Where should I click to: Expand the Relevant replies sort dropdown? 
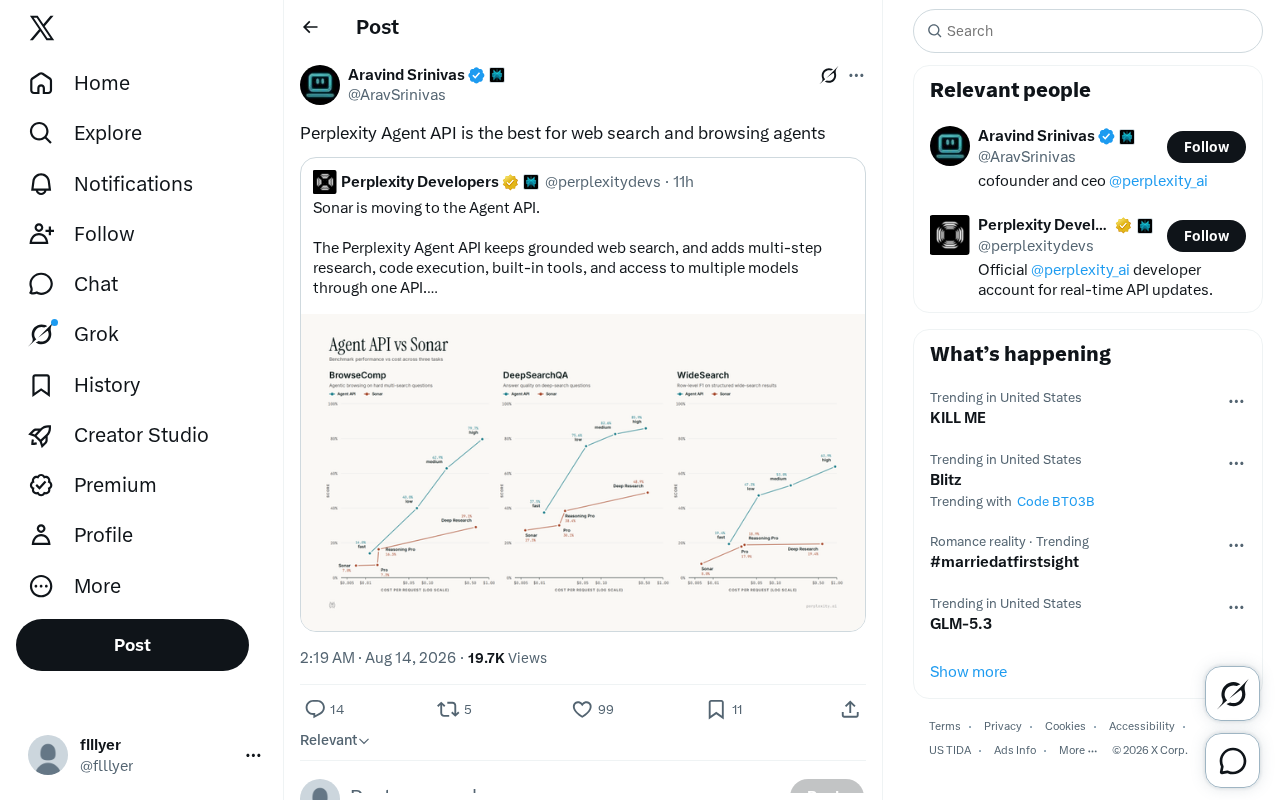click(x=335, y=740)
